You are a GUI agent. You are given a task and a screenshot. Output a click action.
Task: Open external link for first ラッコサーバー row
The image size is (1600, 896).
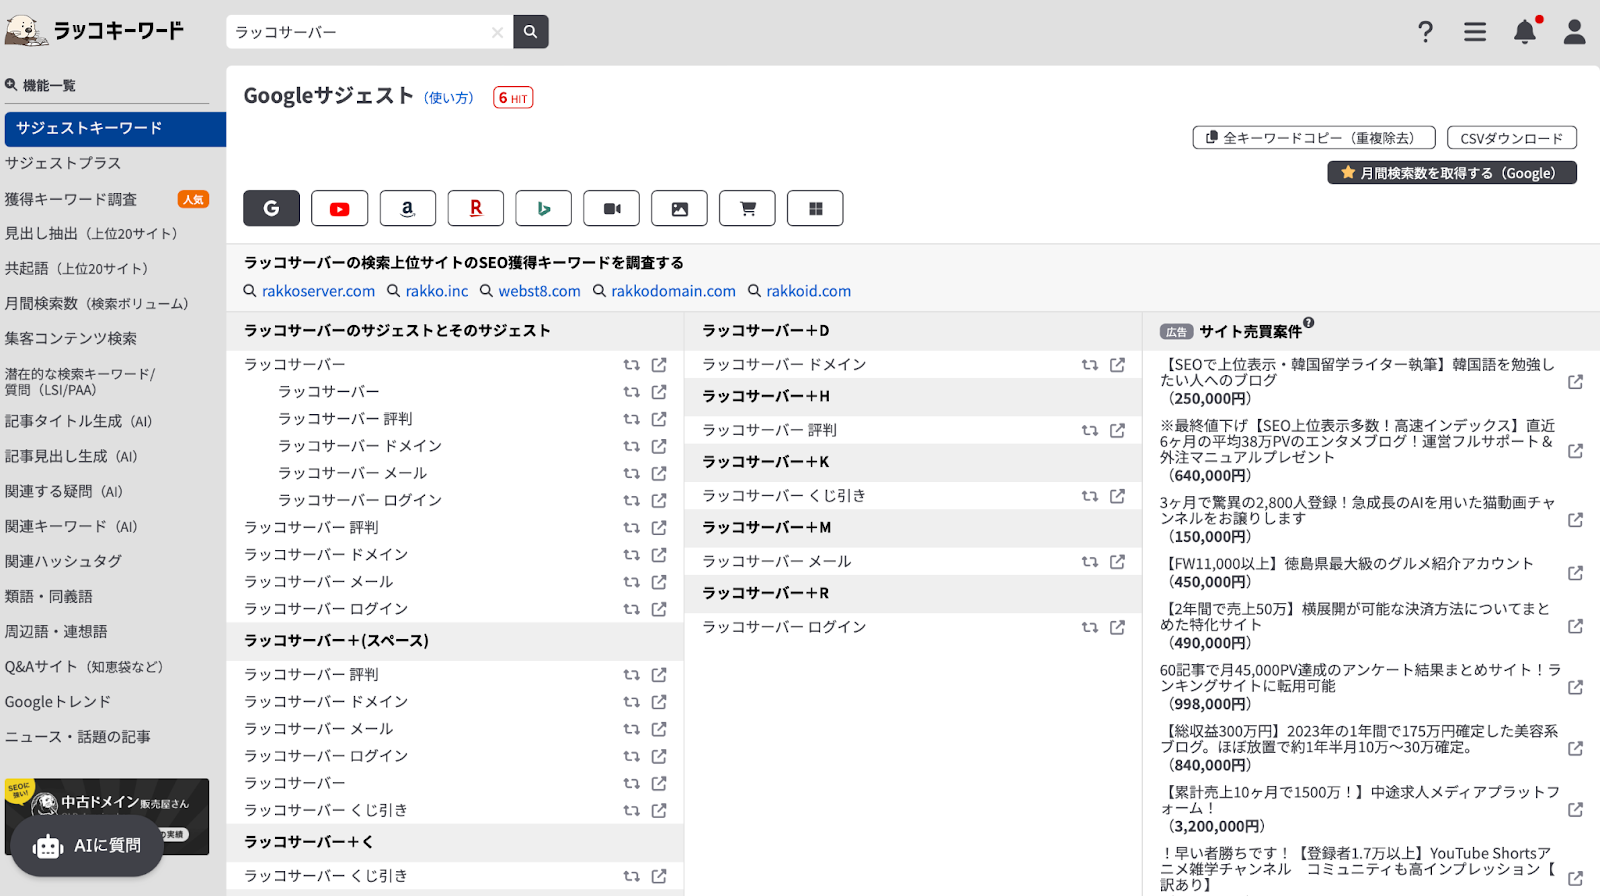pyautogui.click(x=659, y=365)
